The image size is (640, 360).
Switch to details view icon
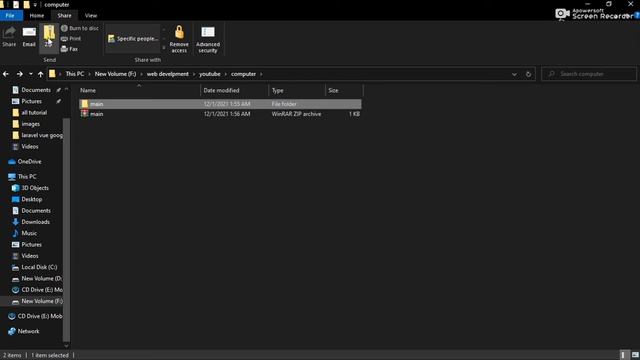tap(623, 355)
